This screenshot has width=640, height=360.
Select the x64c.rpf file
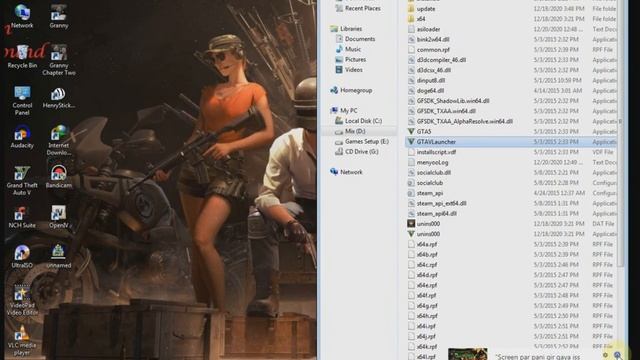click(422, 264)
